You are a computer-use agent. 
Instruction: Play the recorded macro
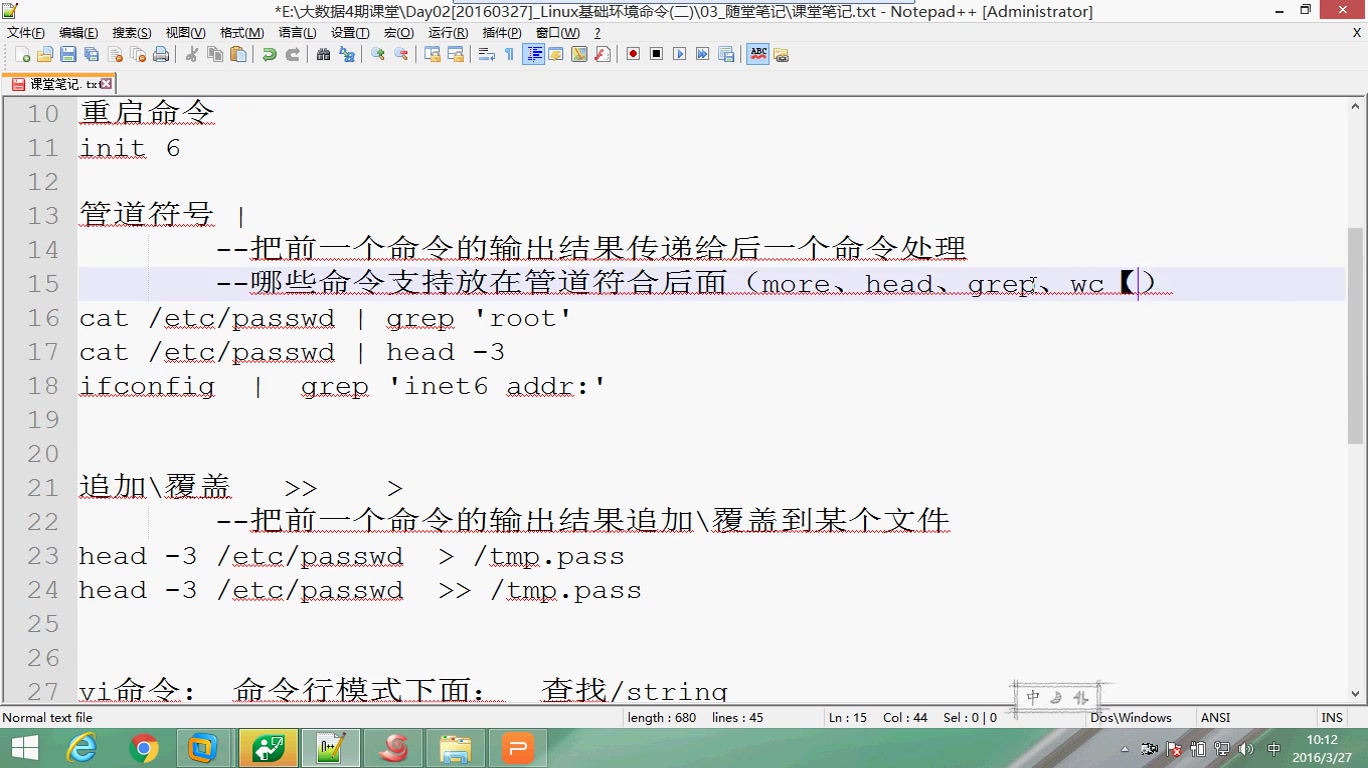point(681,54)
